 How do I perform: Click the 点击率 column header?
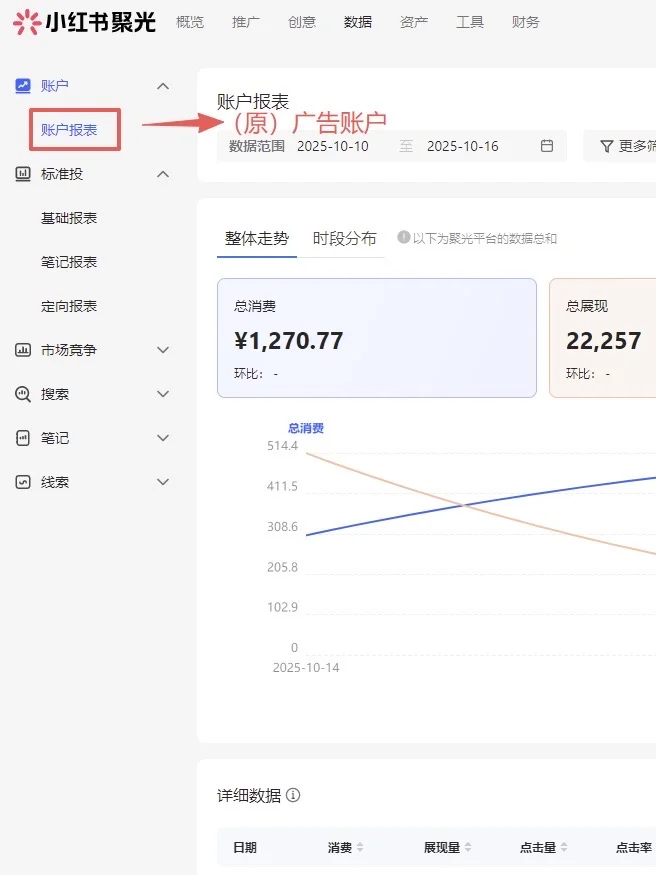[x=634, y=848]
